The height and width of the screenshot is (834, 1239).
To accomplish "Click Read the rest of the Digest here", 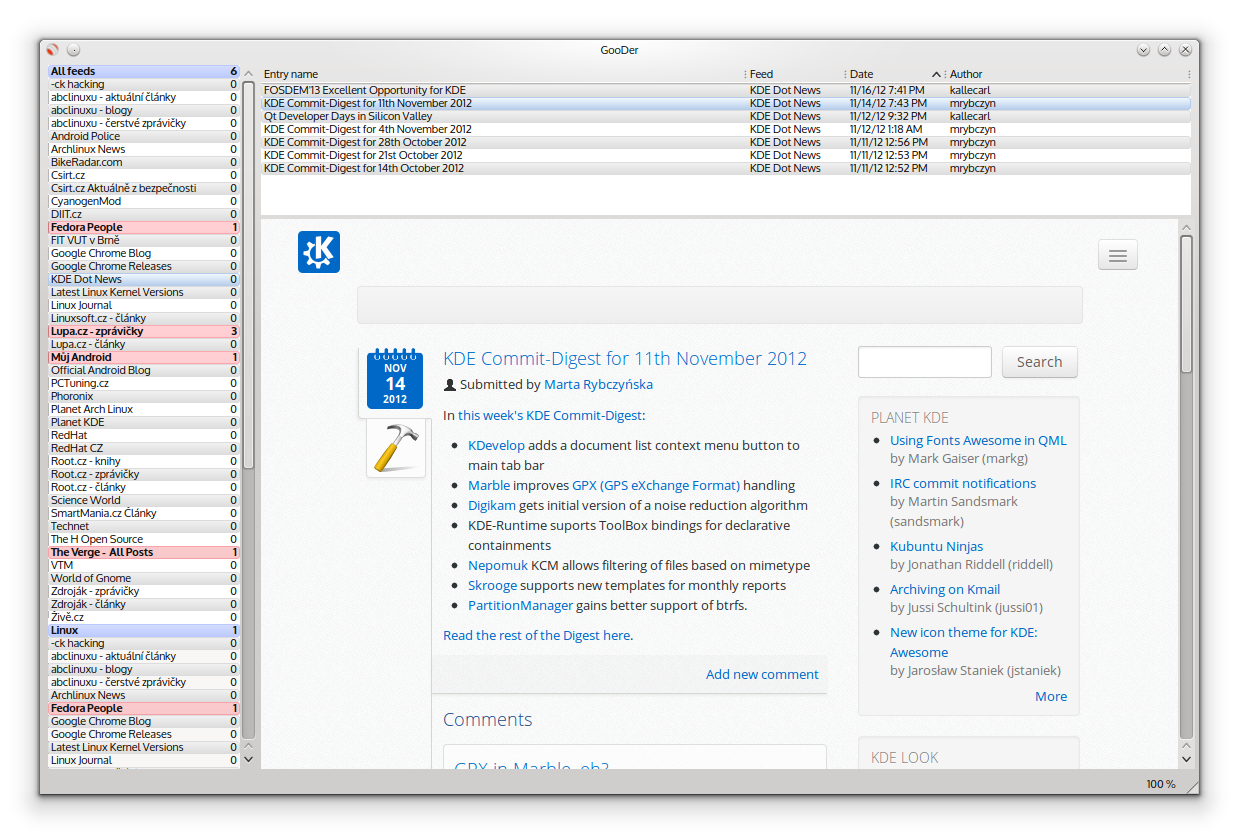I will (537, 635).
